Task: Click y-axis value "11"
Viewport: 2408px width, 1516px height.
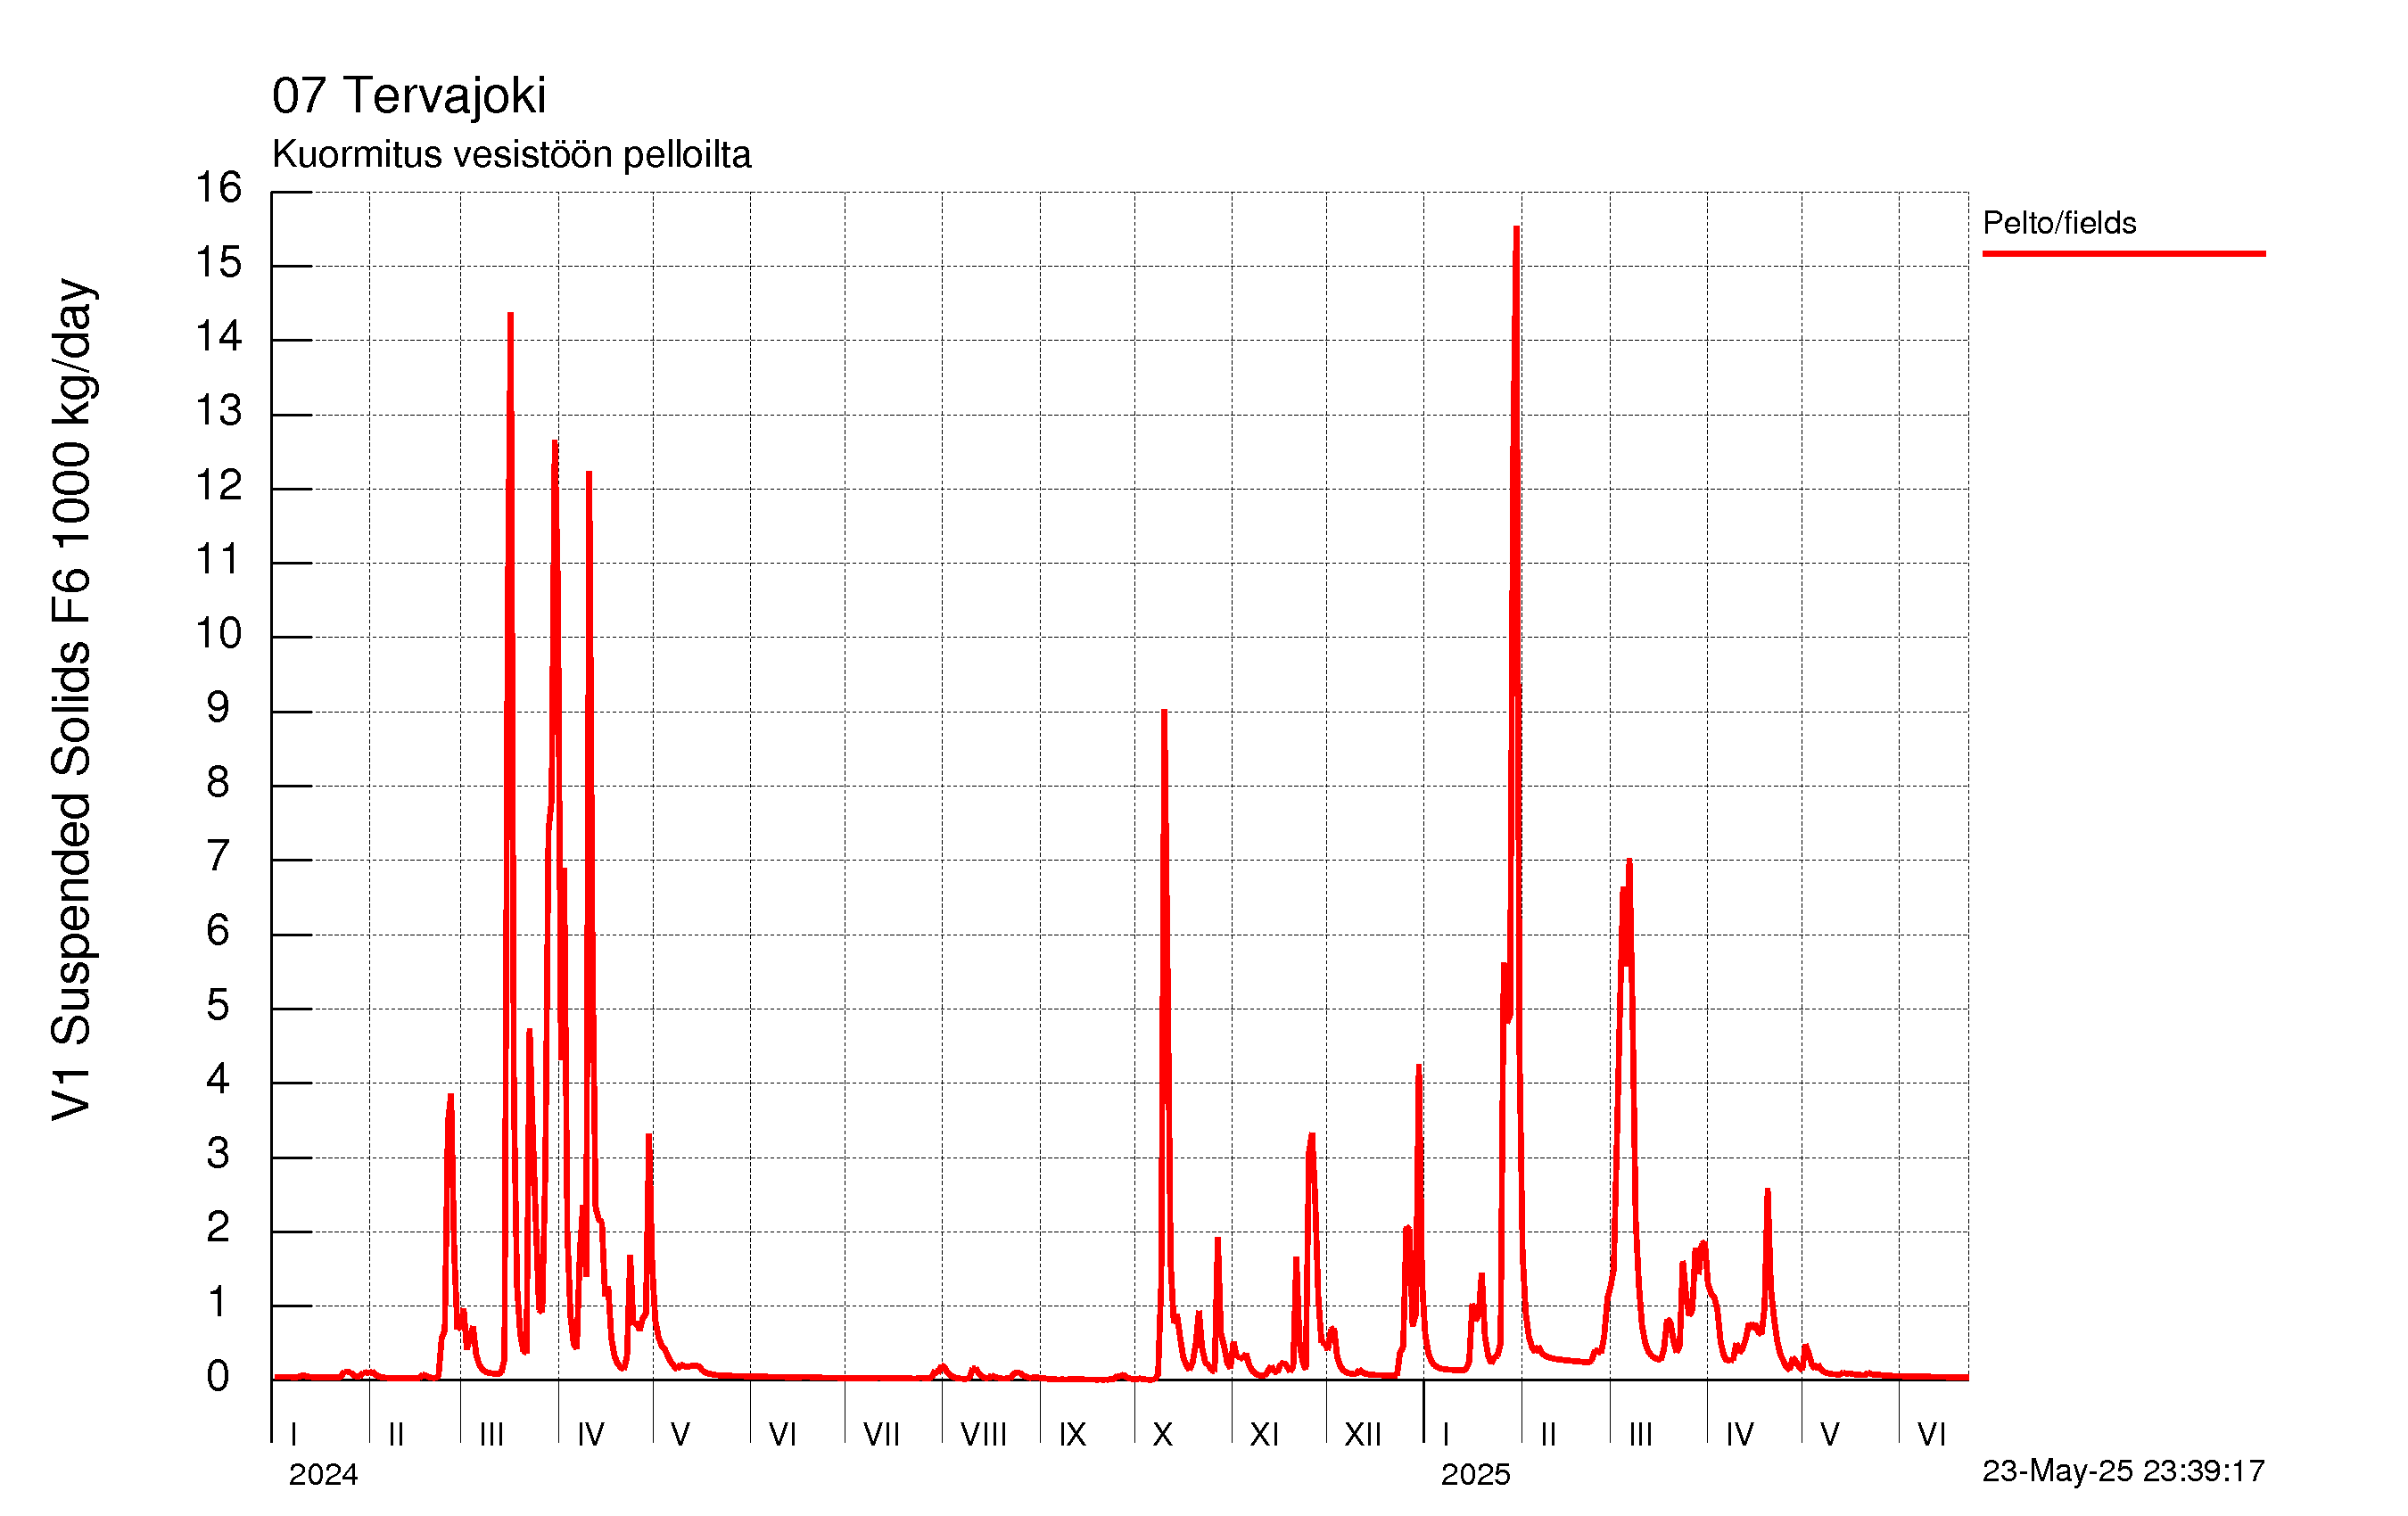Action: 218,560
